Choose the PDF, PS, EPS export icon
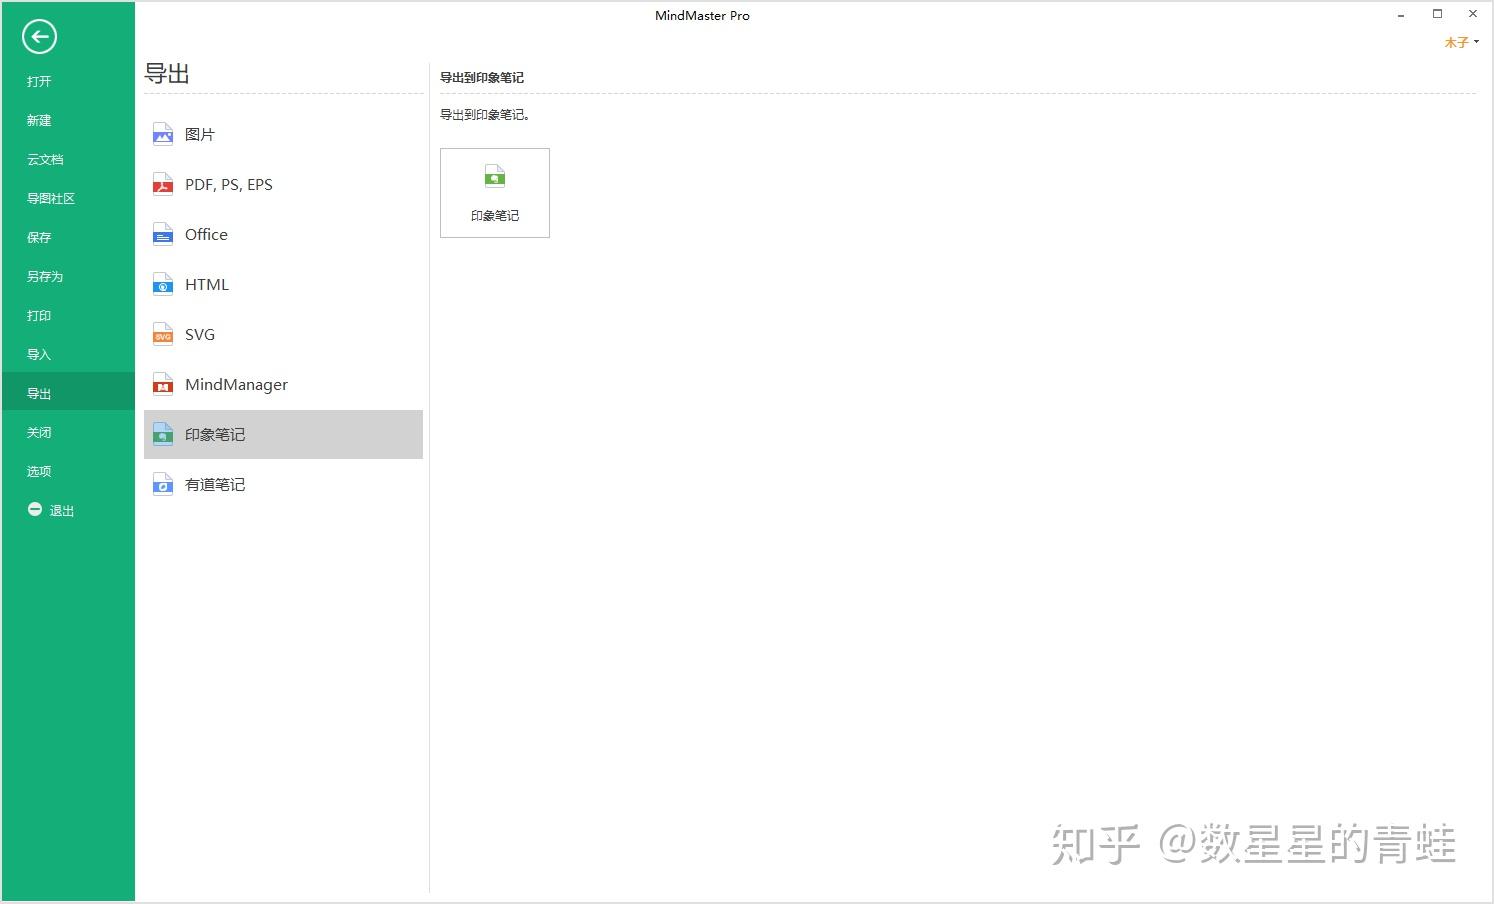The image size is (1494, 904). coord(163,184)
